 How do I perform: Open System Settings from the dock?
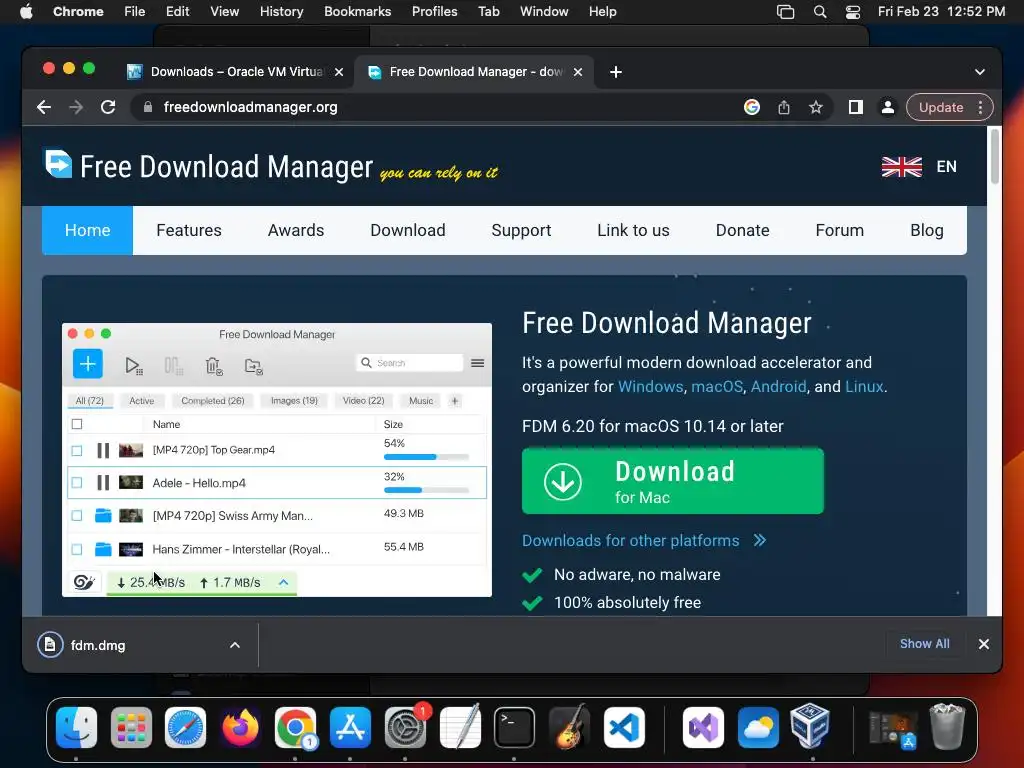(405, 727)
